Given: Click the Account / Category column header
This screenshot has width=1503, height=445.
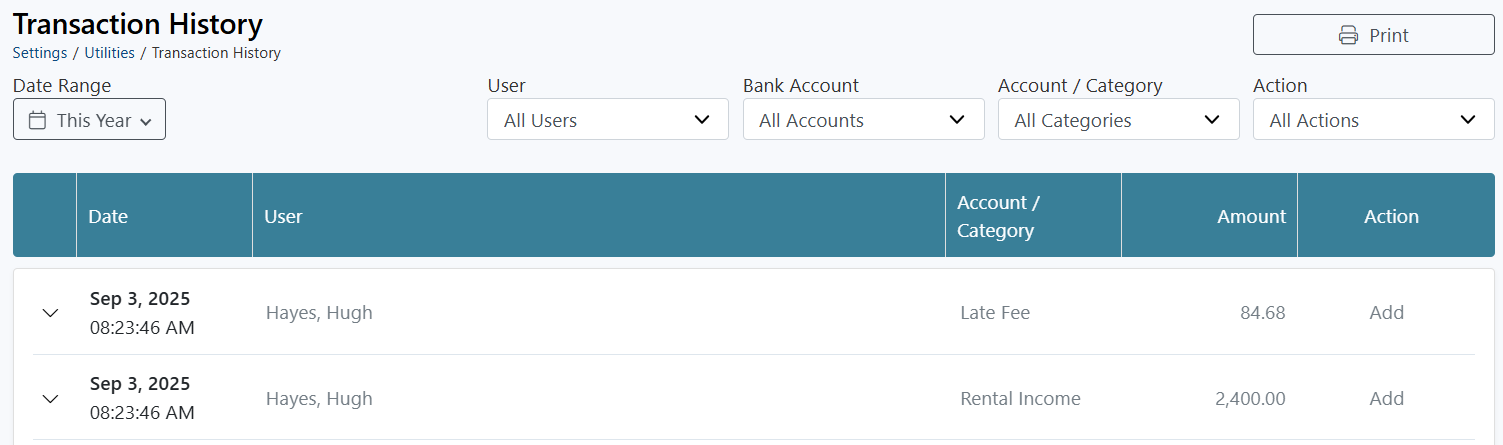Looking at the screenshot, I should click(998, 216).
